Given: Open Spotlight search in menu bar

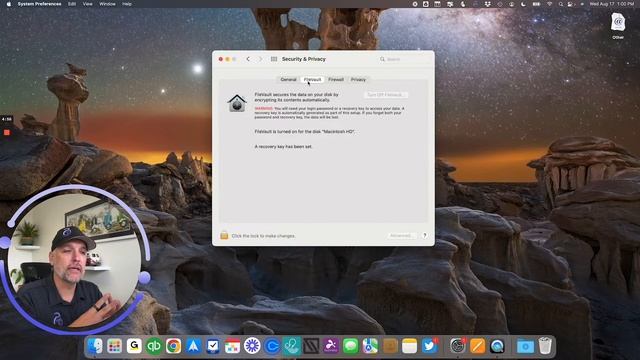Looking at the screenshot, I should click(x=560, y=4).
